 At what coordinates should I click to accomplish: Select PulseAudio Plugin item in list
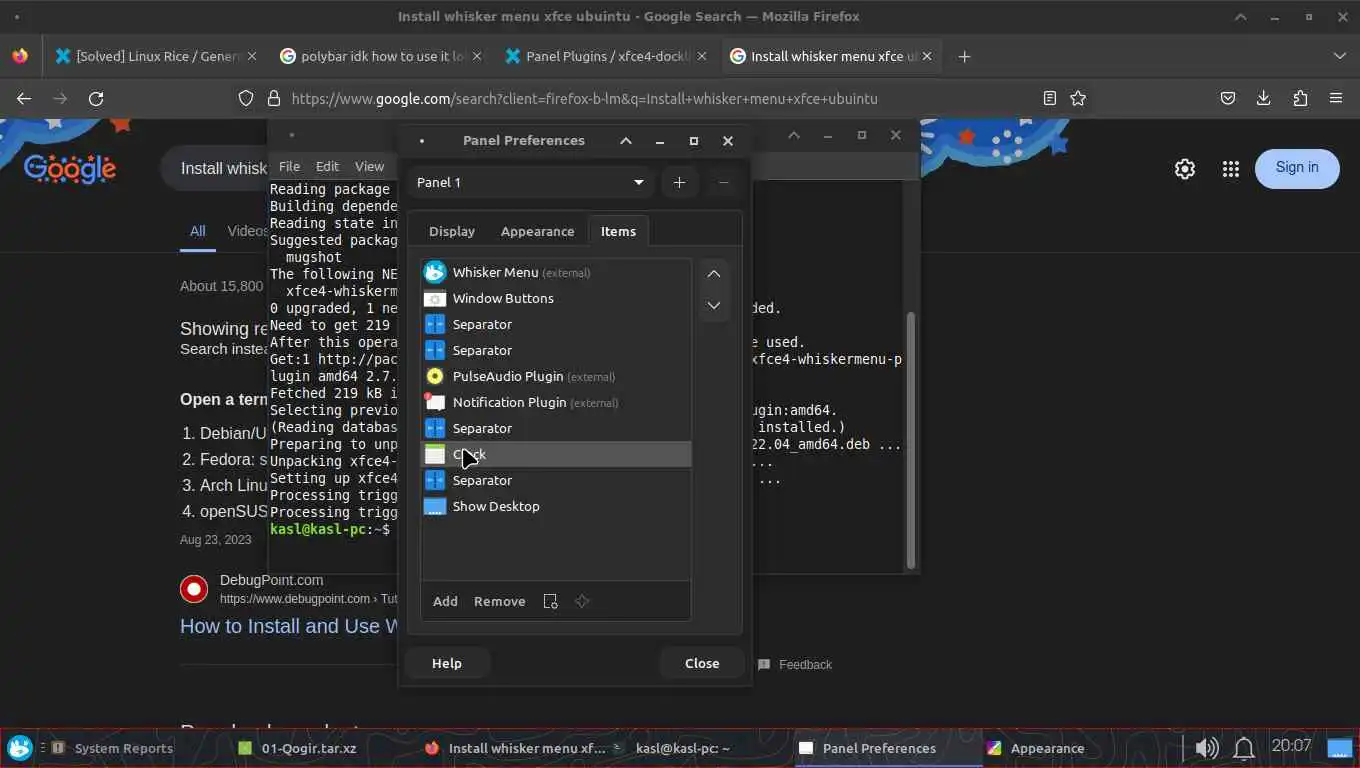point(556,376)
